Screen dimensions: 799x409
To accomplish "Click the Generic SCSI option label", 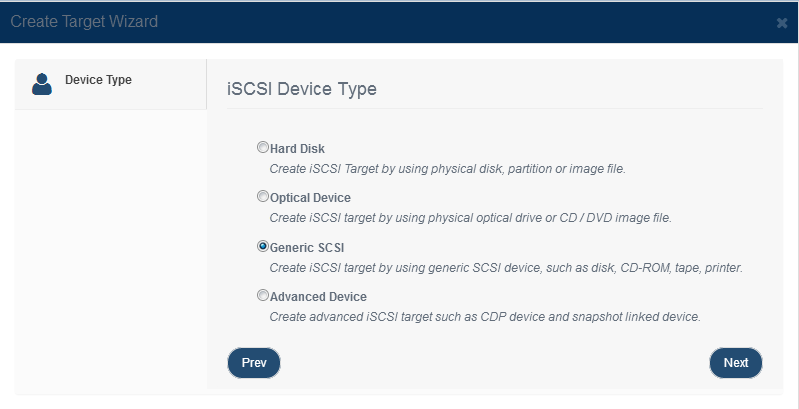I will tap(307, 248).
